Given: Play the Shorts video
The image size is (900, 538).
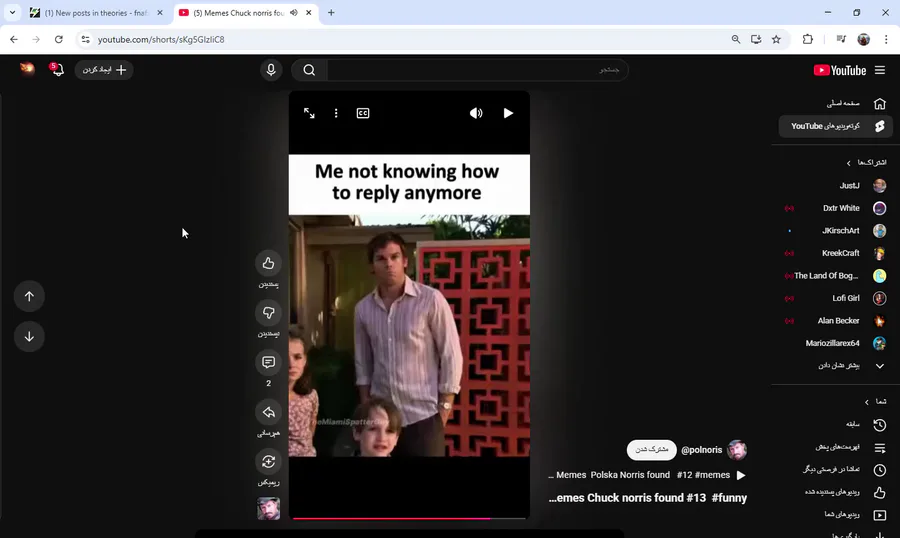Looking at the screenshot, I should pos(508,113).
